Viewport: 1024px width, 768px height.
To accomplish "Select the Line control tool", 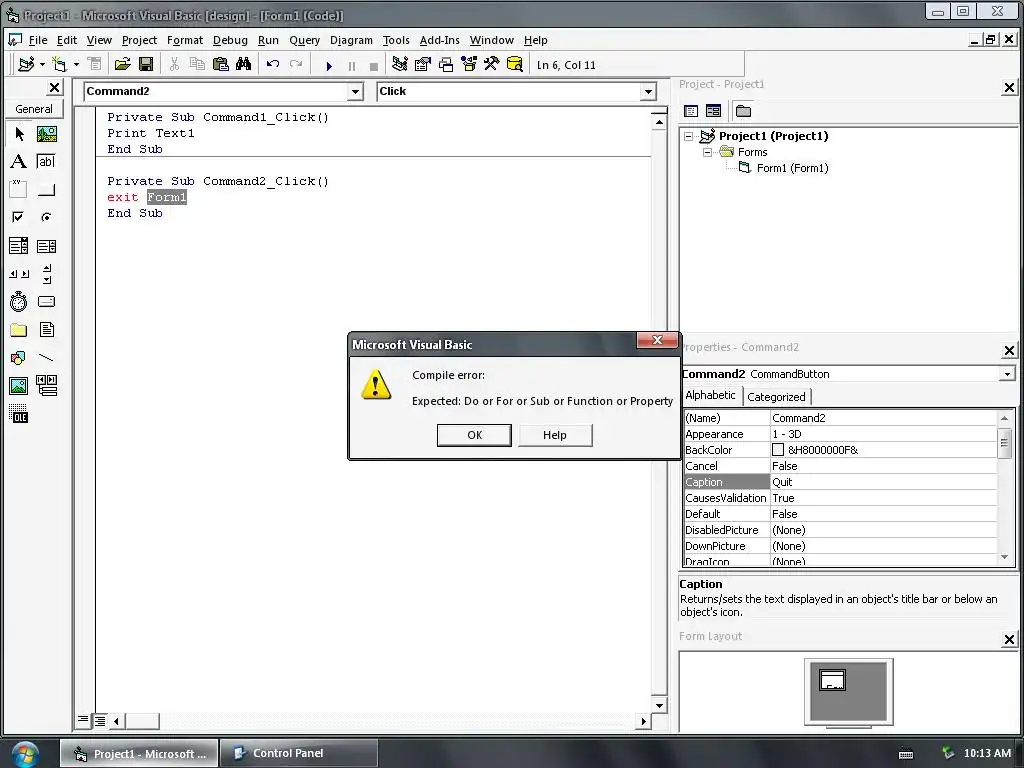I will [x=46, y=358].
